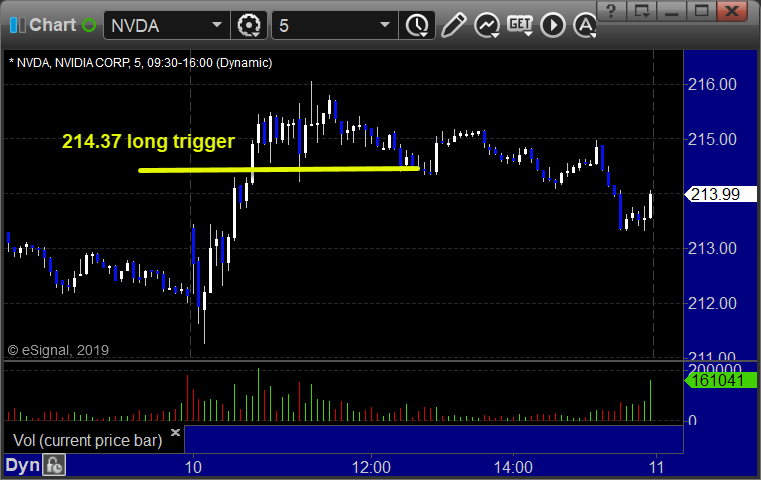Screen dimensions: 761x480
Task: Click the Chart title label
Action: click(52, 25)
